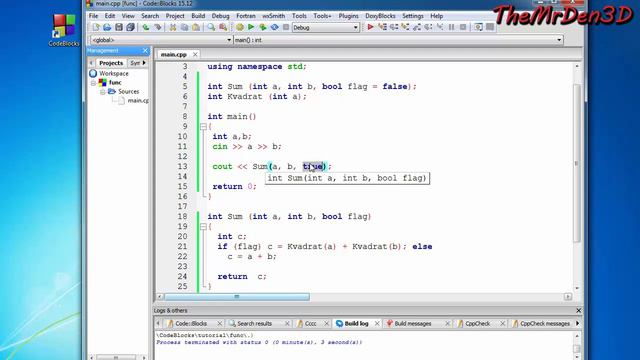The height and width of the screenshot is (360, 640).
Task: Build the project with the gear icon
Action: (240, 27)
